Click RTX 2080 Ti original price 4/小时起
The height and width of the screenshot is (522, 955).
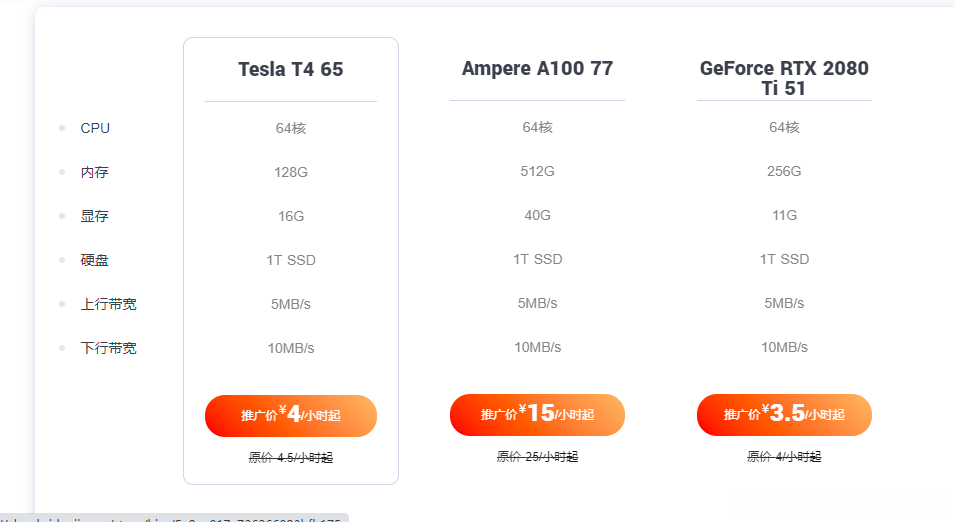[784, 457]
